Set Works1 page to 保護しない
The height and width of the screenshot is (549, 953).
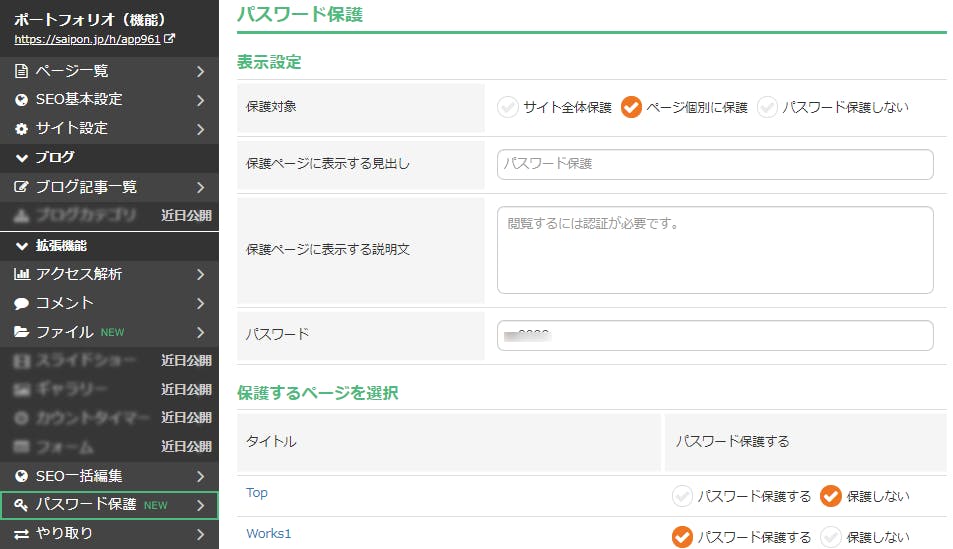tap(831, 537)
